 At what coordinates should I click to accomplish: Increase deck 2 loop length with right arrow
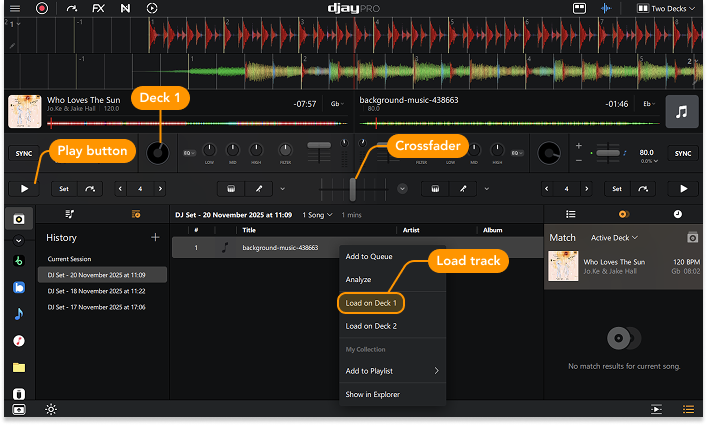point(587,189)
